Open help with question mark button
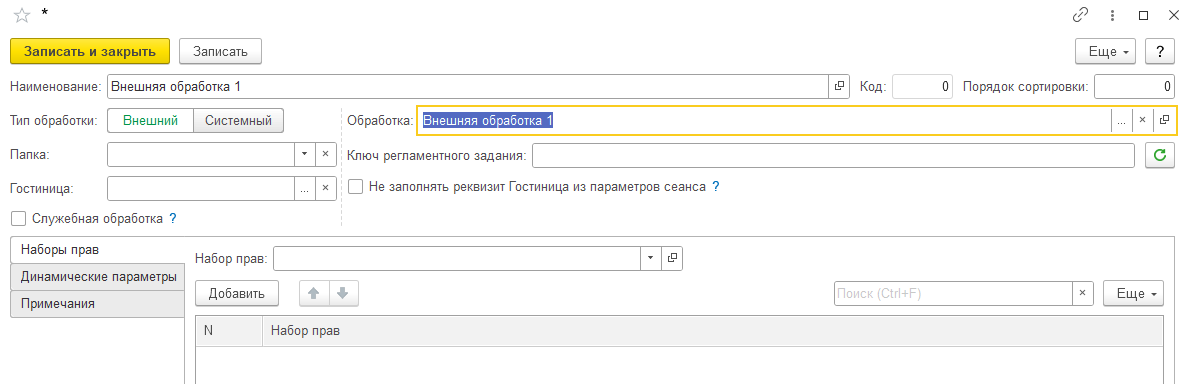 [1160, 52]
